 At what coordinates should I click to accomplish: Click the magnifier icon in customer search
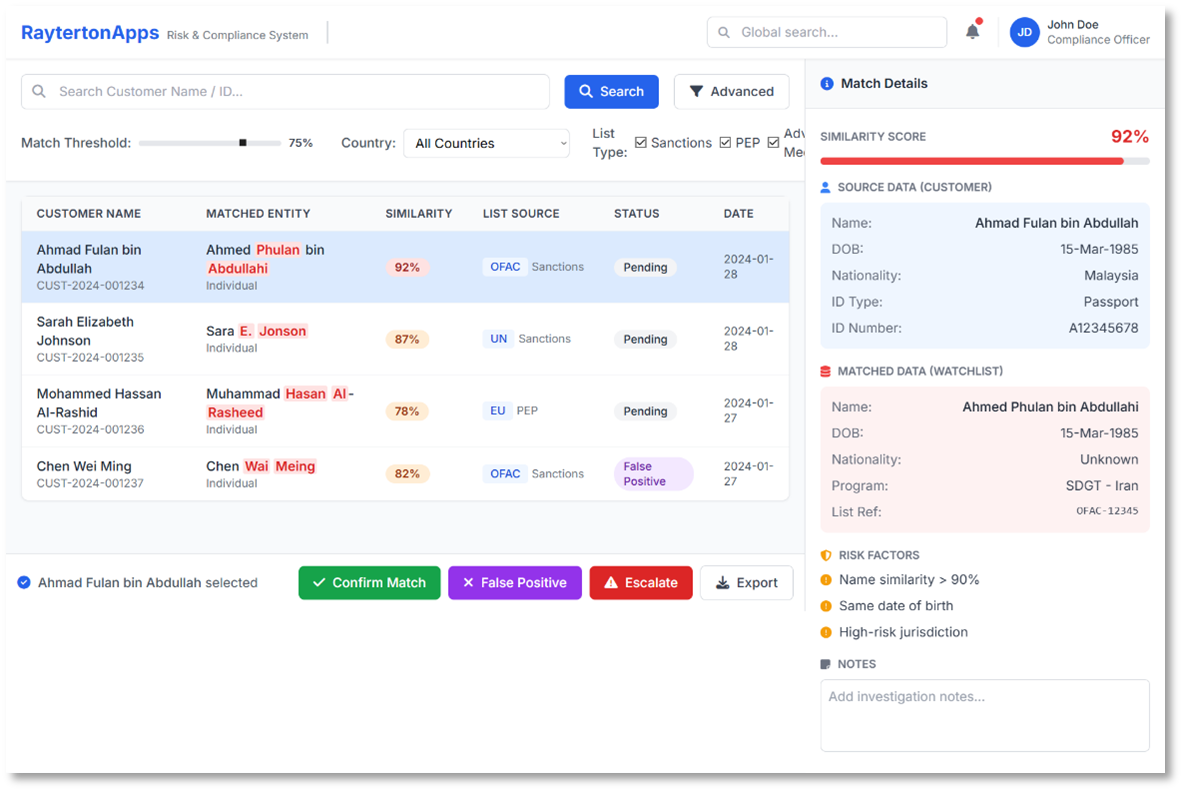(39, 91)
